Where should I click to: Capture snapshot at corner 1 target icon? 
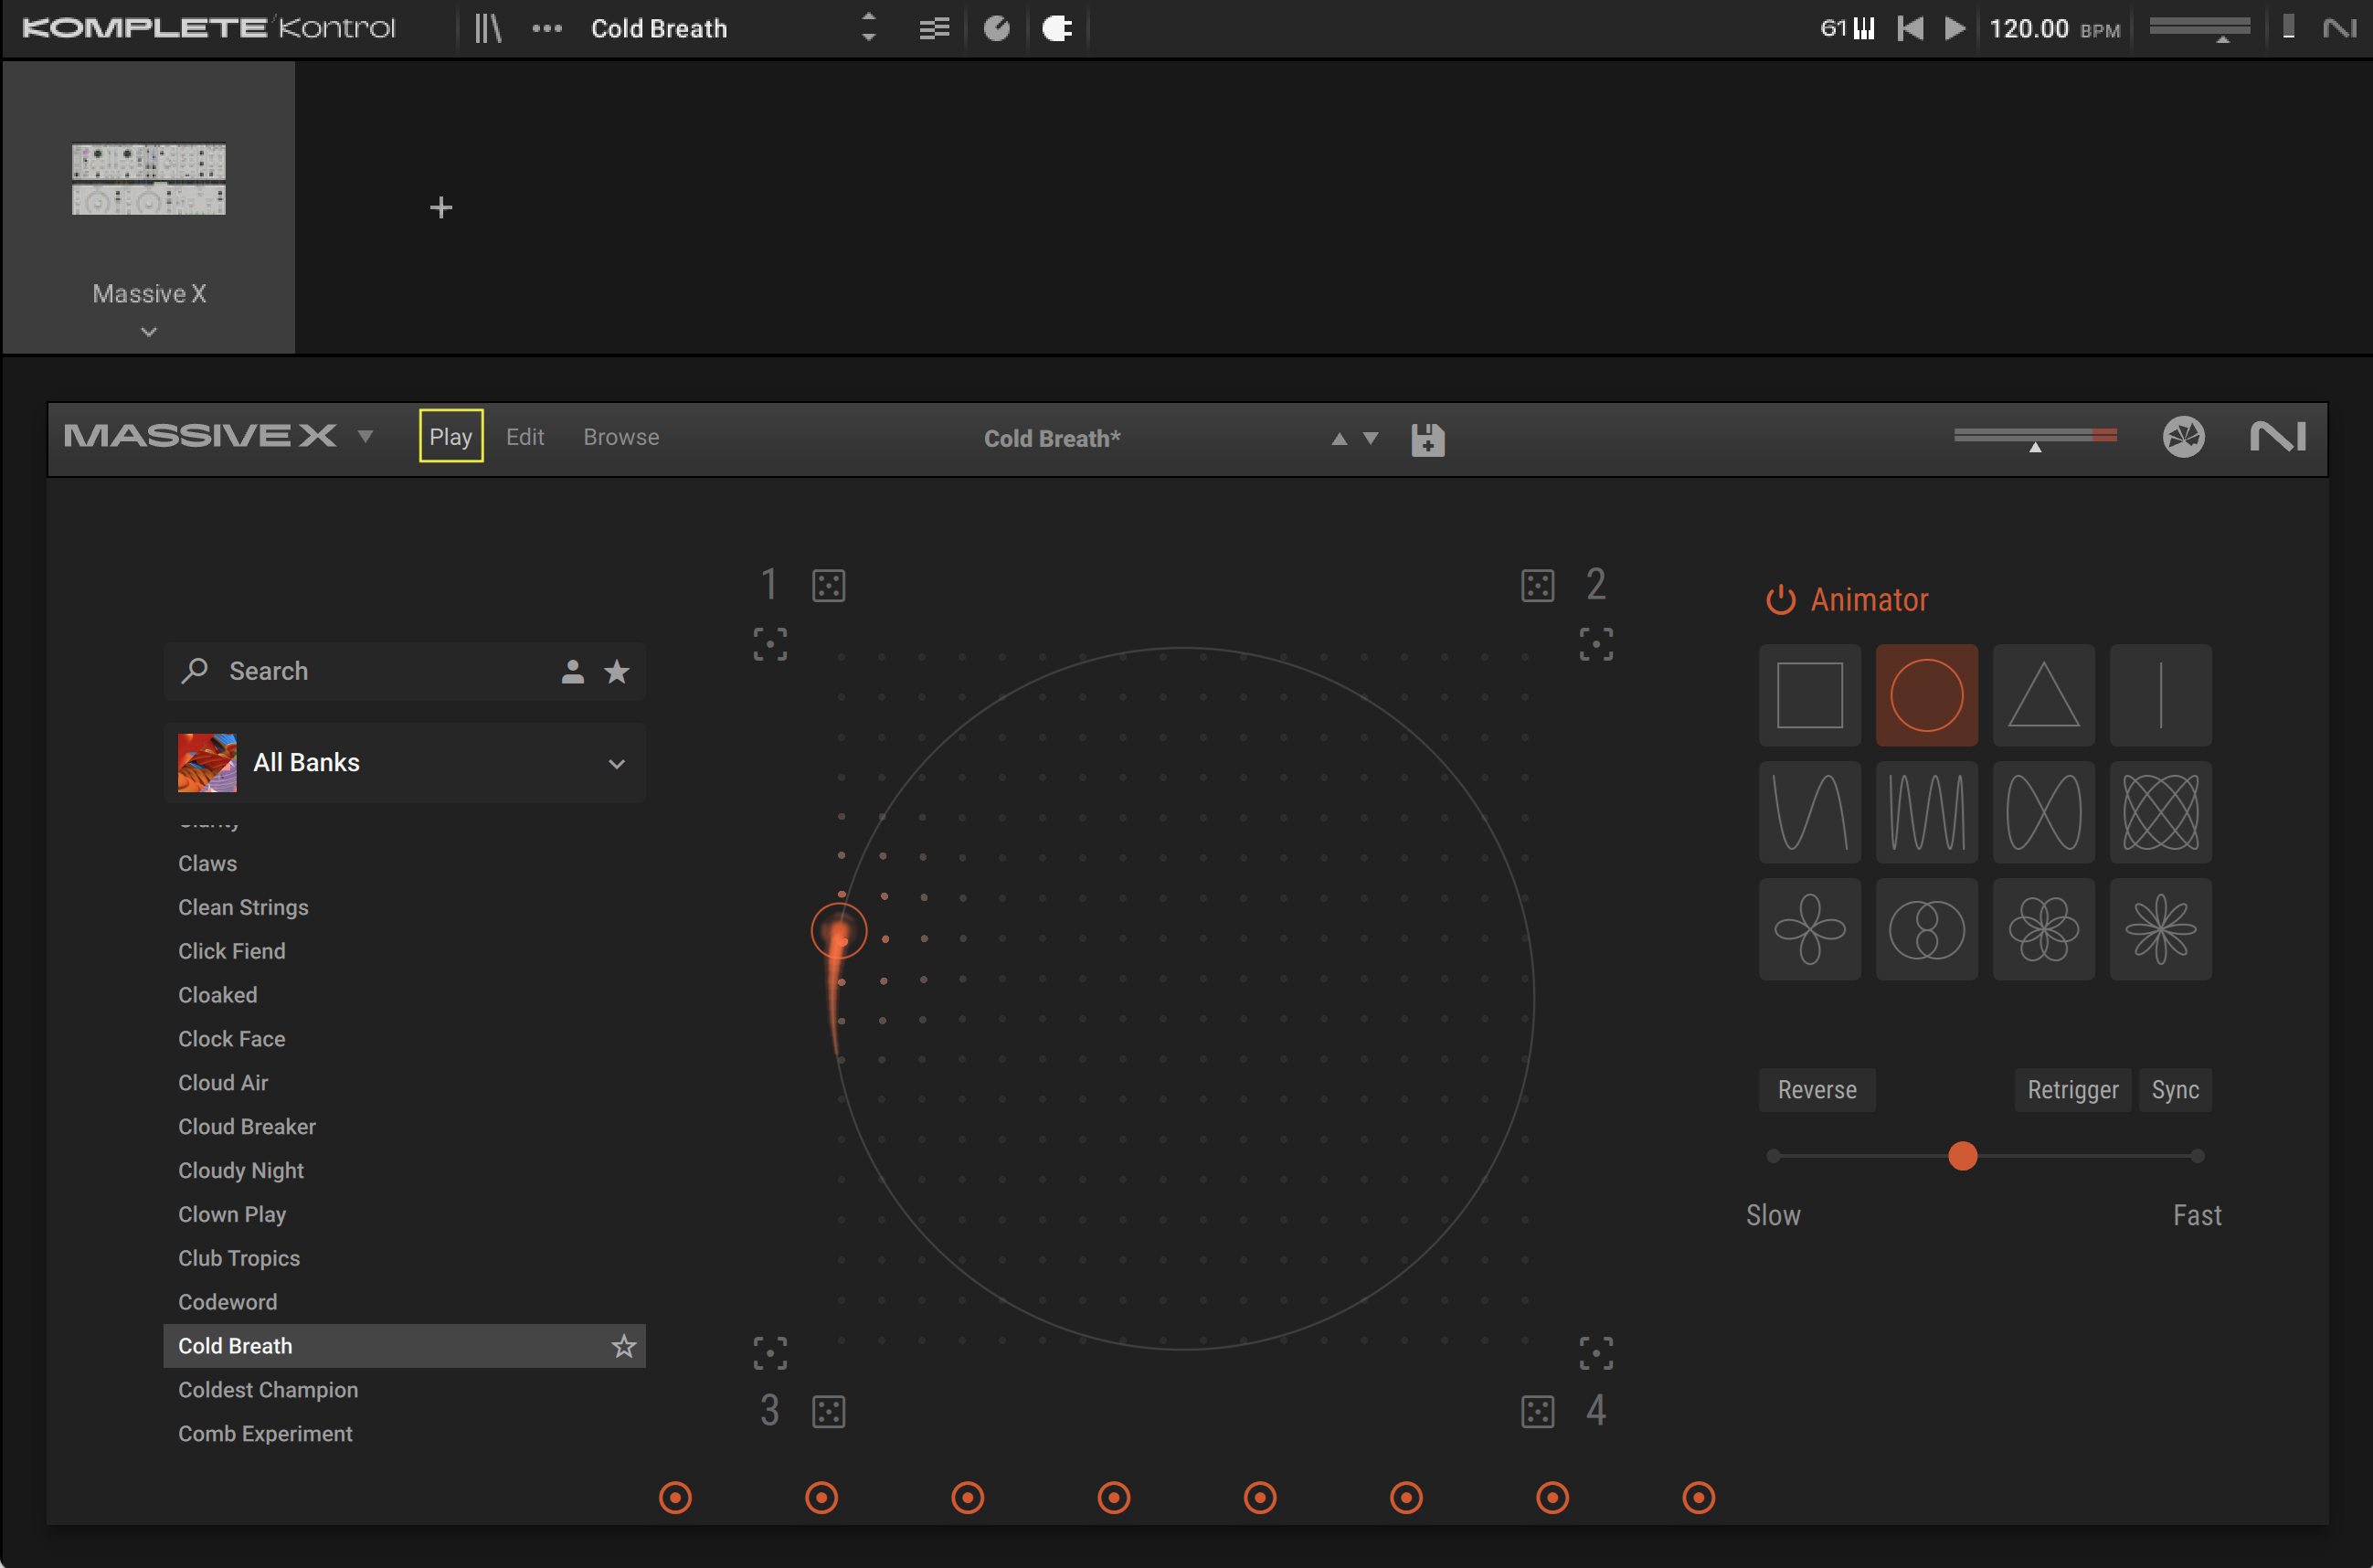click(770, 645)
